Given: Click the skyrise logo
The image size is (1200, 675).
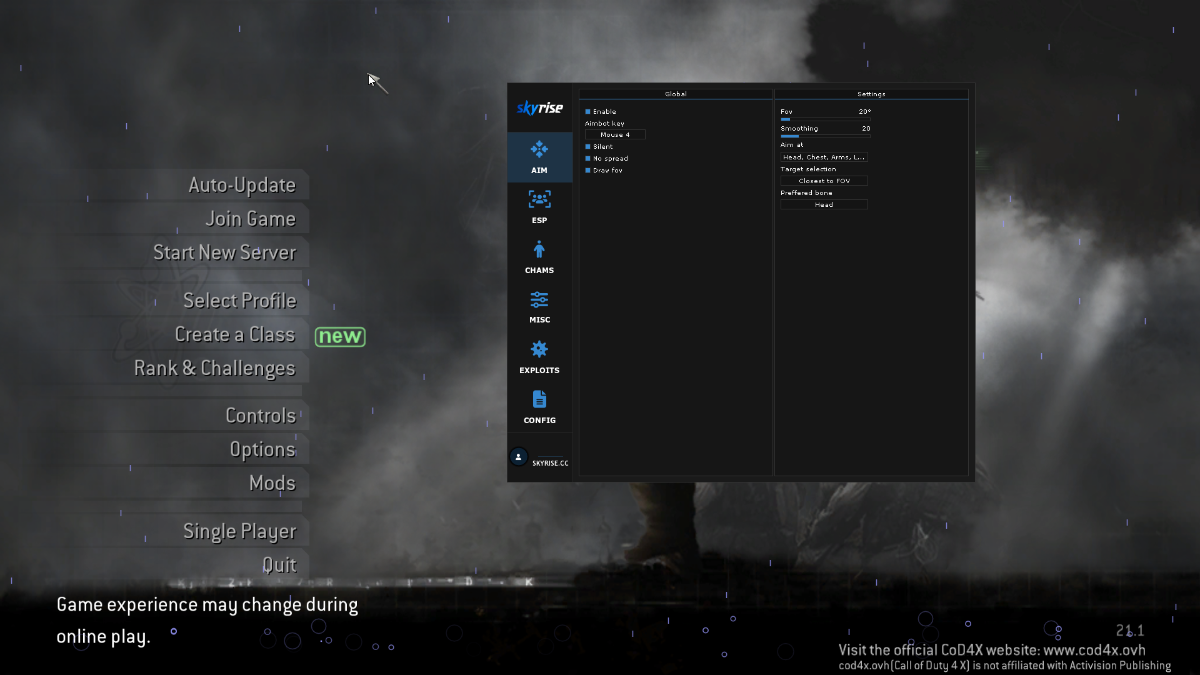Looking at the screenshot, I should pyautogui.click(x=539, y=108).
